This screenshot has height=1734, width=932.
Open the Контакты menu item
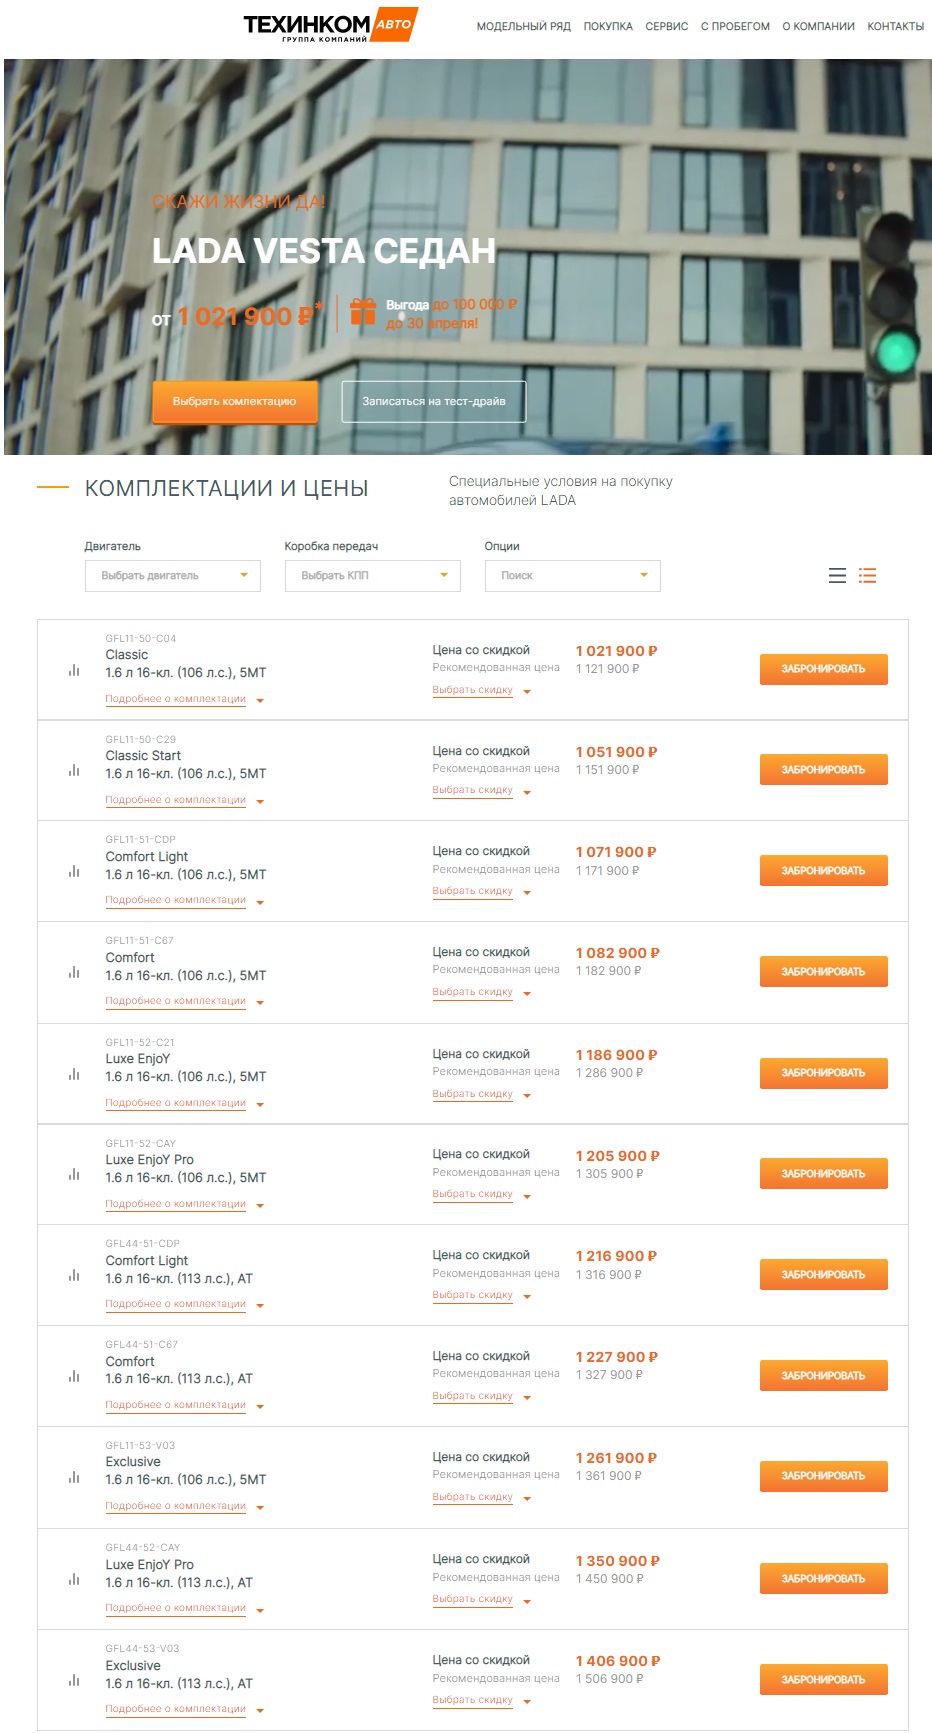(895, 27)
